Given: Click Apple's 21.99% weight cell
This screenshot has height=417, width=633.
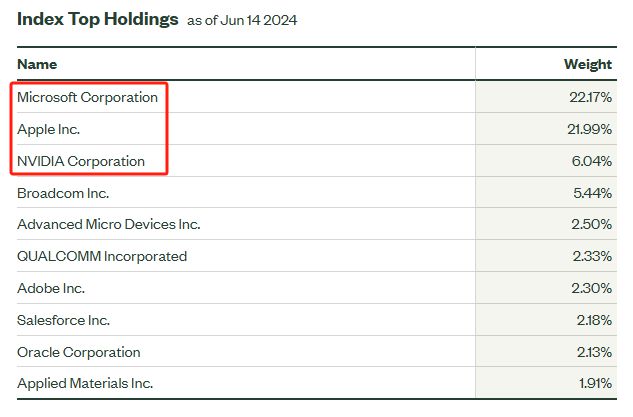Looking at the screenshot, I should tap(589, 130).
